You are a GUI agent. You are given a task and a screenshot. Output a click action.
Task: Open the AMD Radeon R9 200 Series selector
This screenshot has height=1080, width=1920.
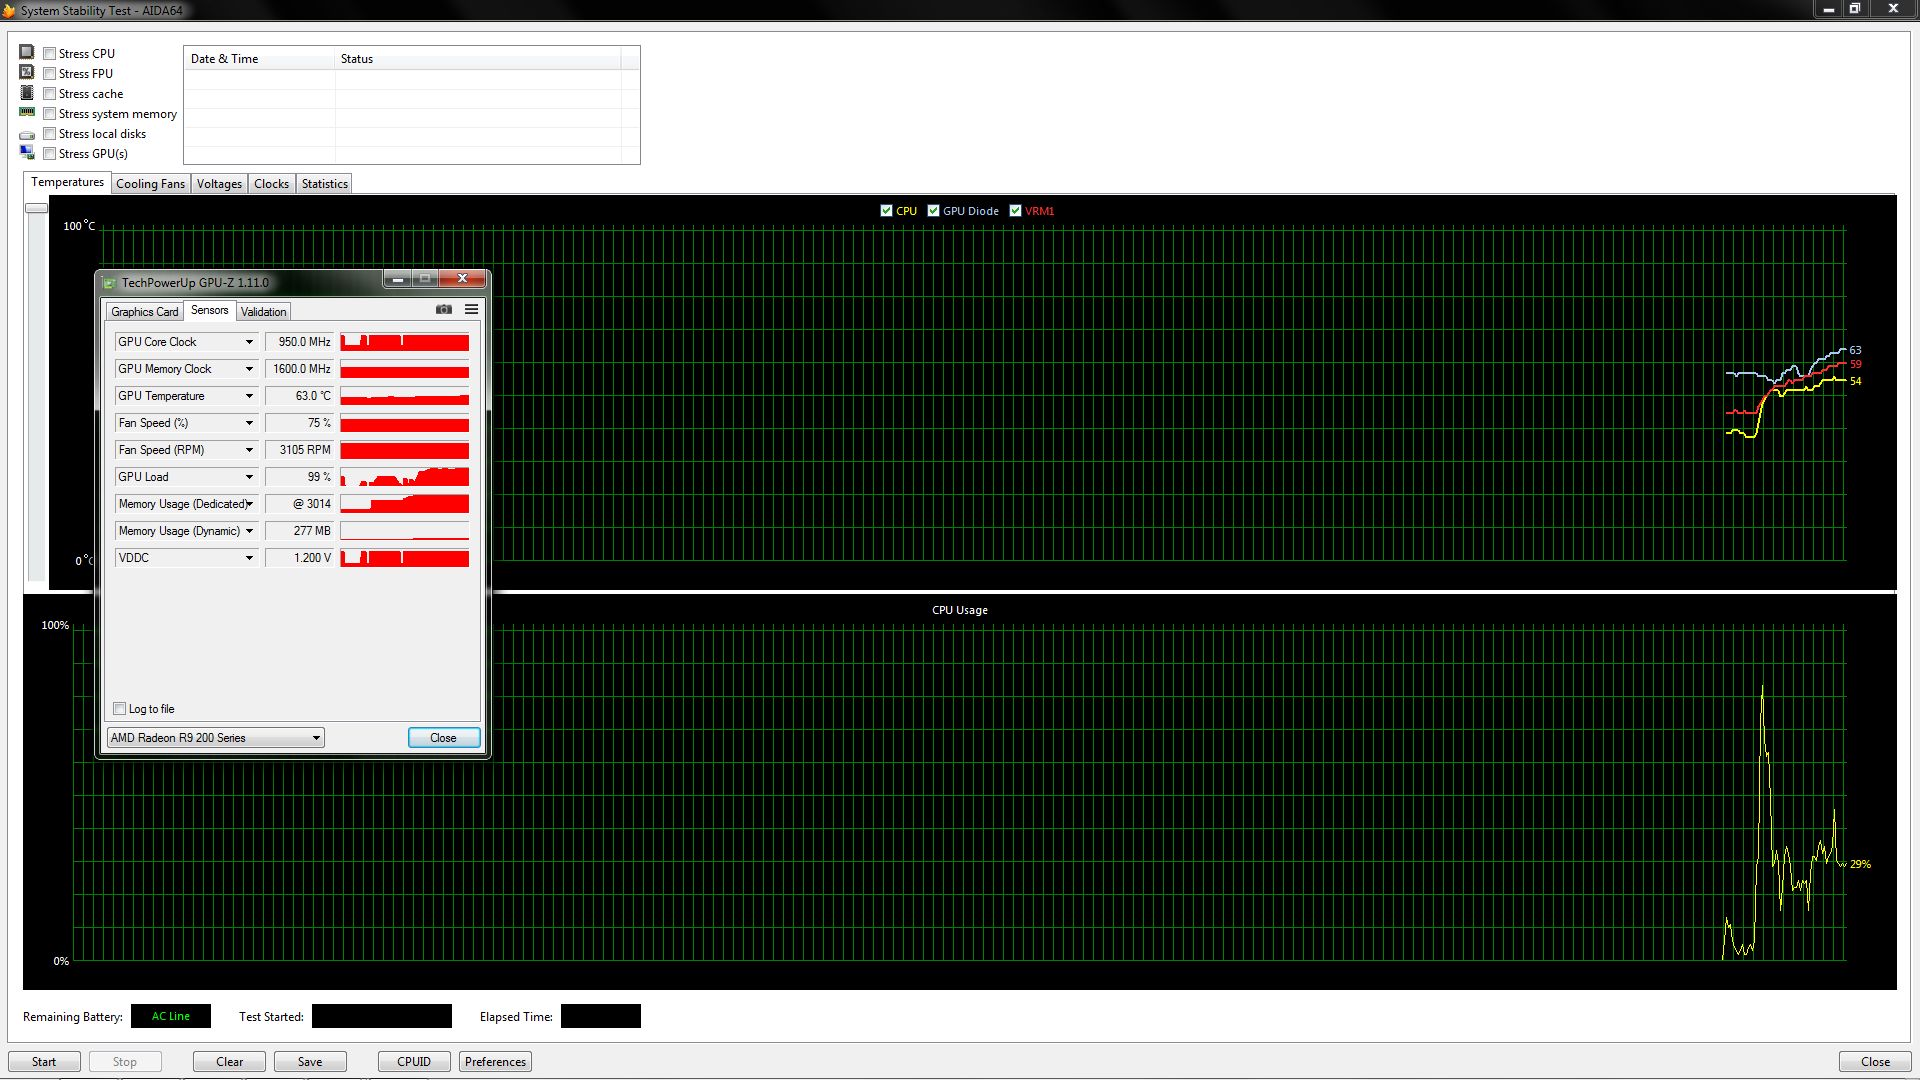tap(215, 738)
